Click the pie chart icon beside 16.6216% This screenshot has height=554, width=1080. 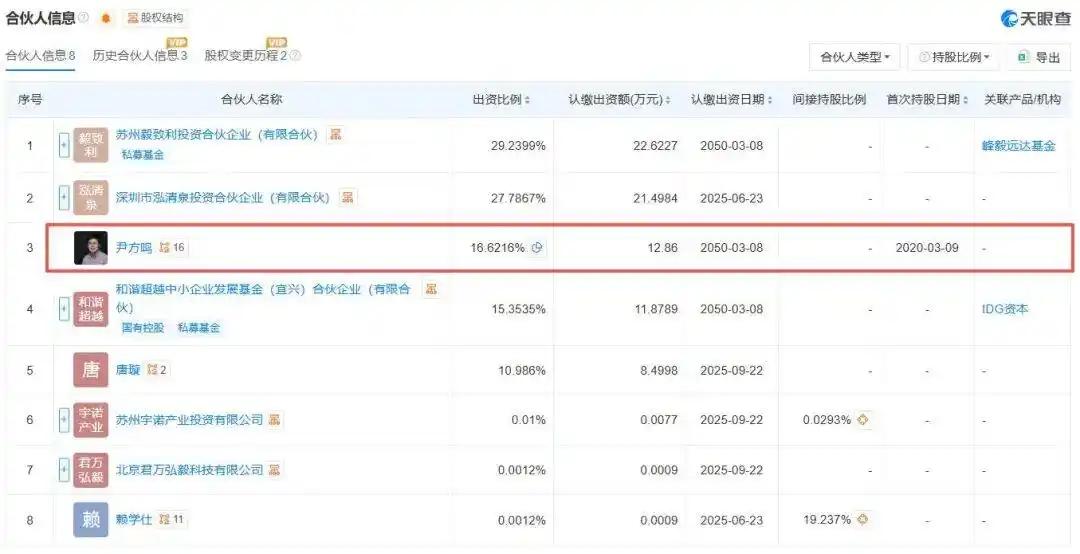point(538,248)
